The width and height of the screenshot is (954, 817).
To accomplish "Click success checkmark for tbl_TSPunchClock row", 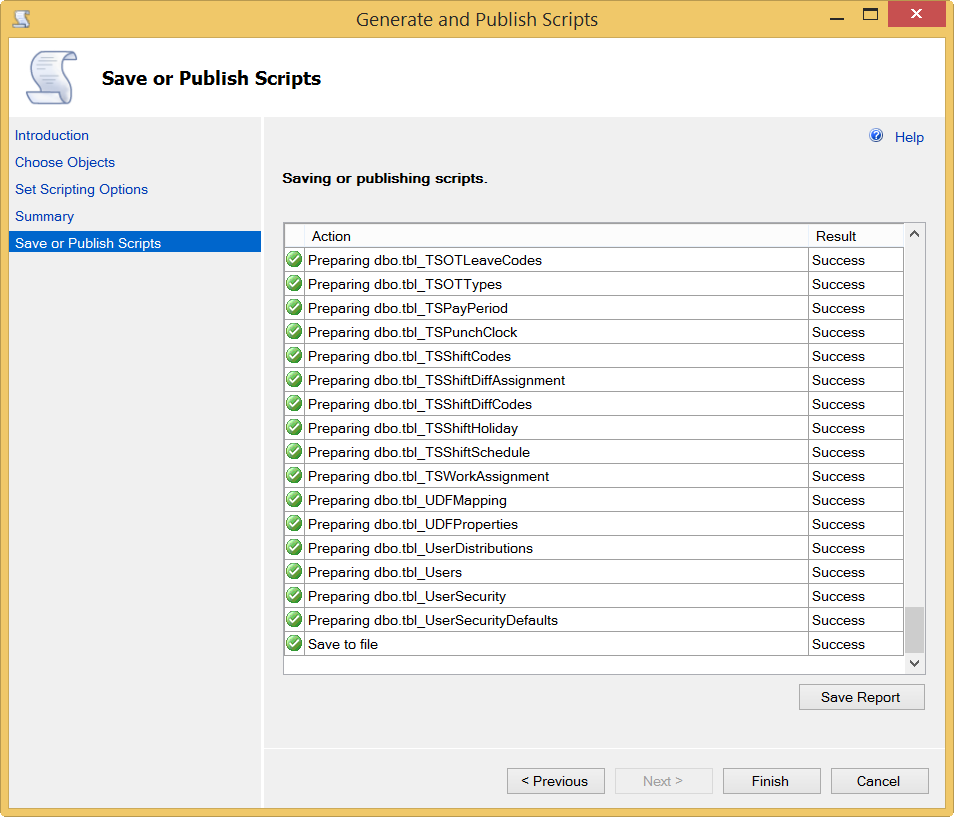I will 294,332.
